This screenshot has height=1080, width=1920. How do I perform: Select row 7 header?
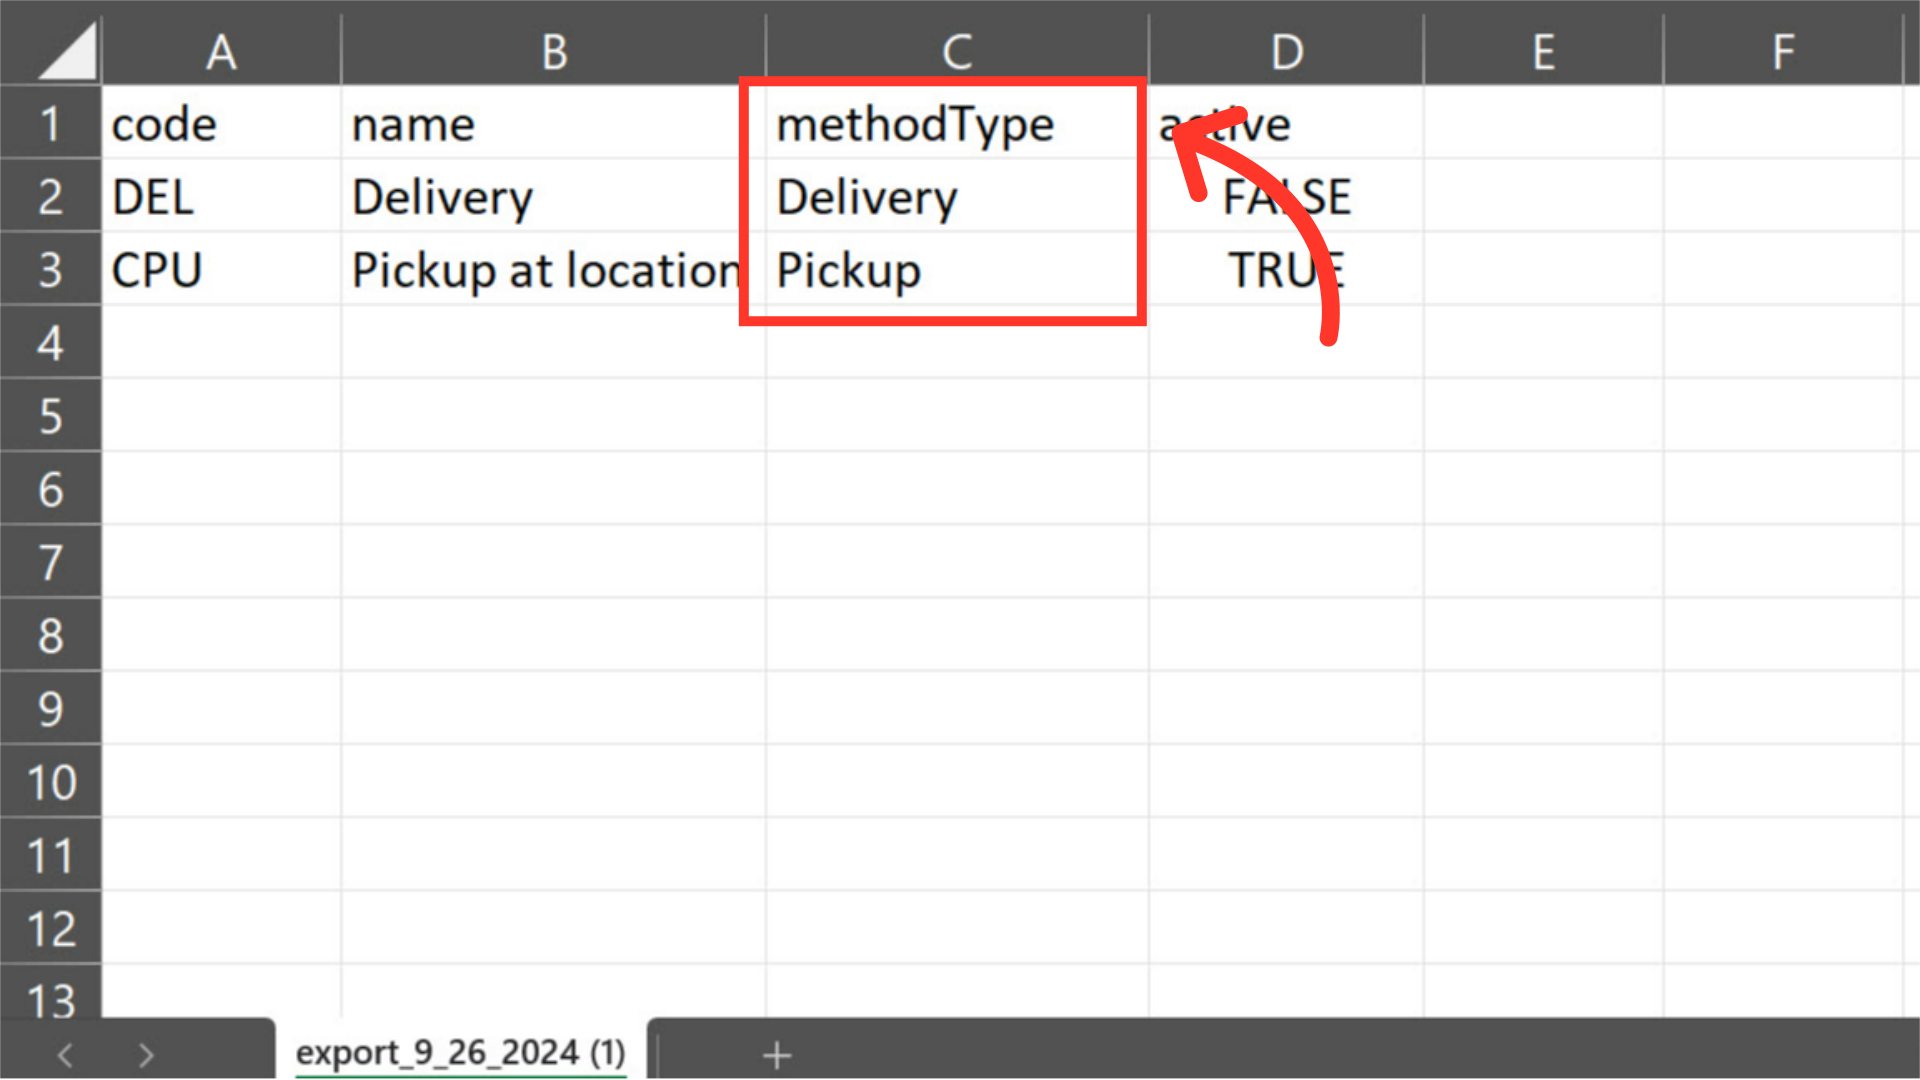[x=50, y=562]
